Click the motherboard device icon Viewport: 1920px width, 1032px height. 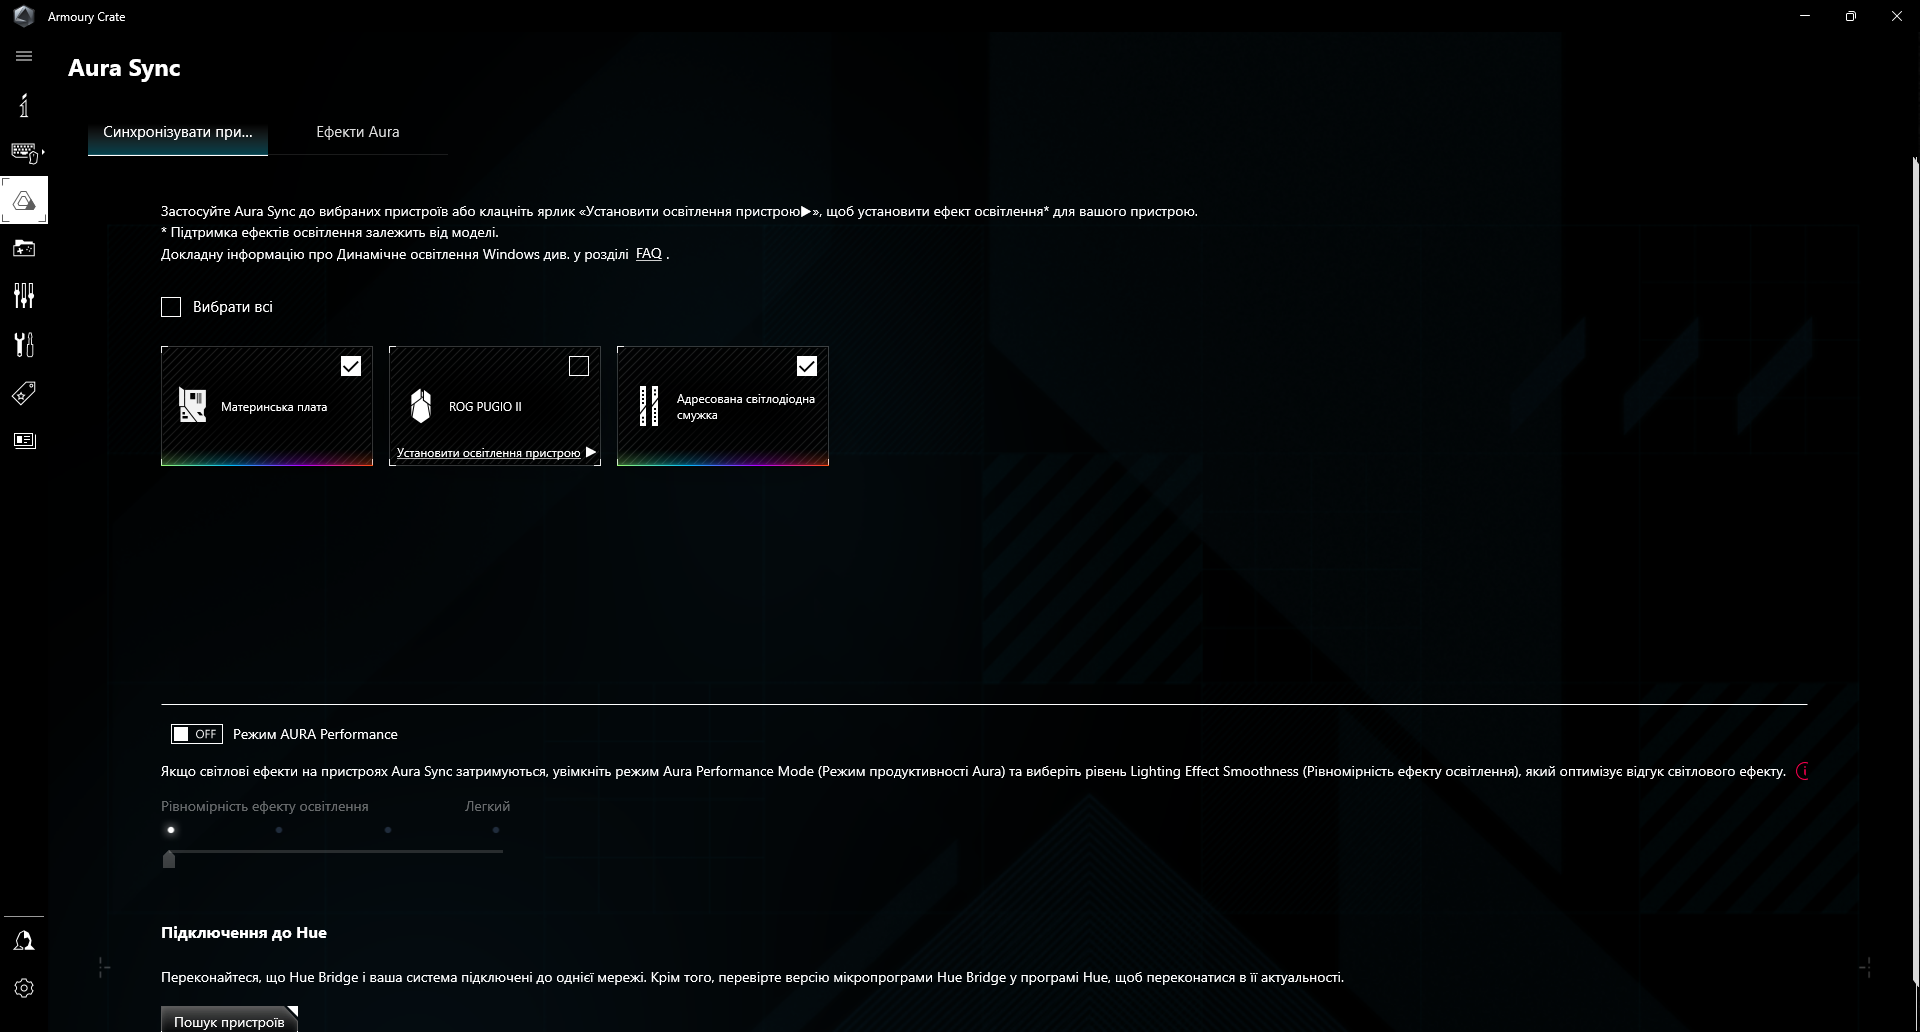[192, 405]
